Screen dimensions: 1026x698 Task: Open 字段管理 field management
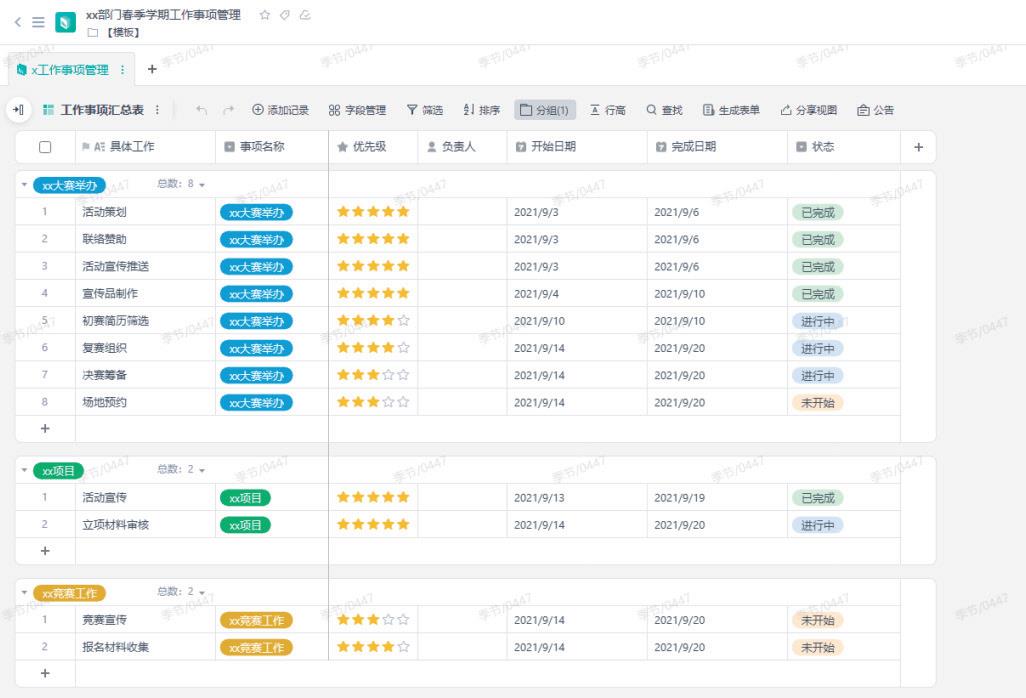click(357, 110)
